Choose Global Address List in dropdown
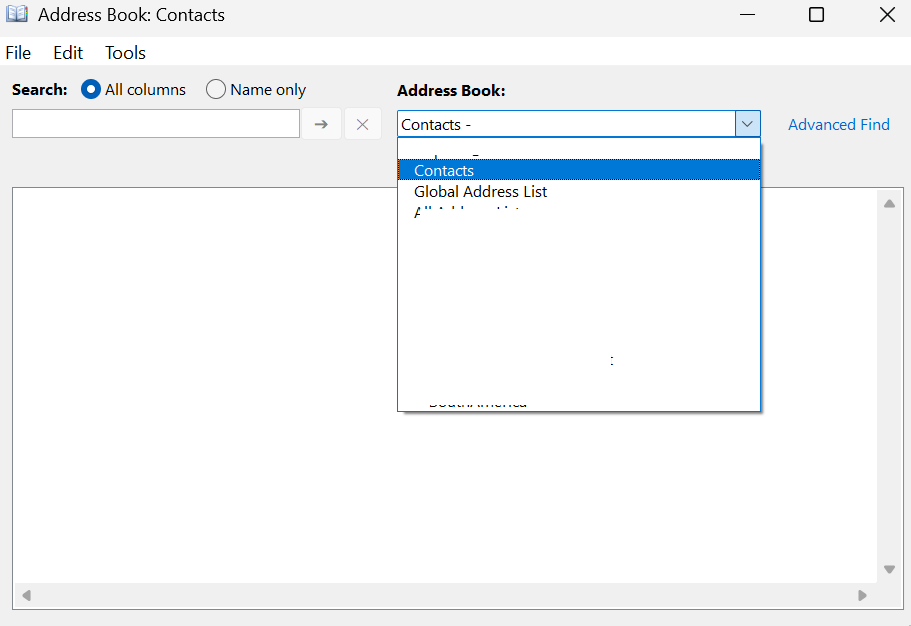 coord(579,191)
